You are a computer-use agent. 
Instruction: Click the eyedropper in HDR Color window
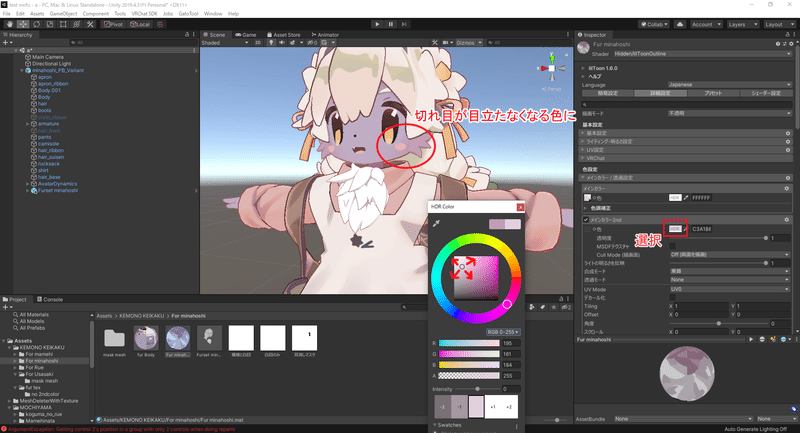pyautogui.click(x=436, y=223)
